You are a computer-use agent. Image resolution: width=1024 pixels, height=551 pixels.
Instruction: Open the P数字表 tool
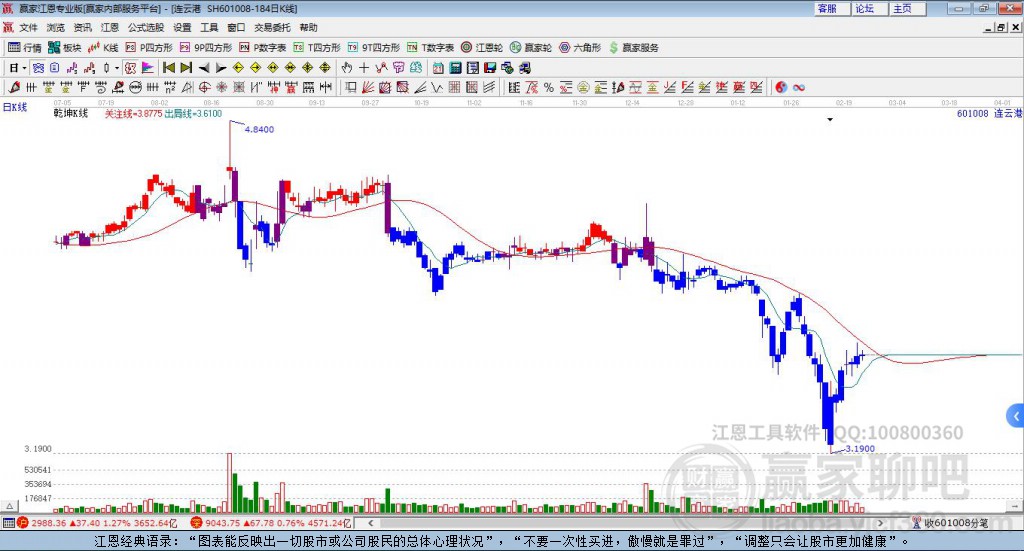[263, 48]
